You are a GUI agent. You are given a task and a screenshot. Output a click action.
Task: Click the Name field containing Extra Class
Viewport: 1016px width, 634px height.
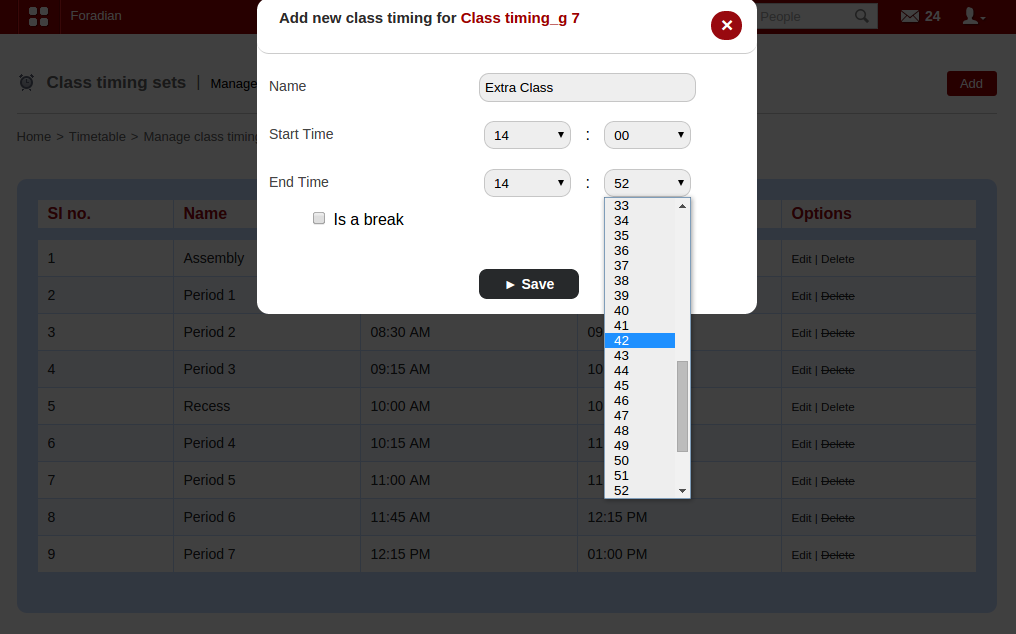pos(587,88)
